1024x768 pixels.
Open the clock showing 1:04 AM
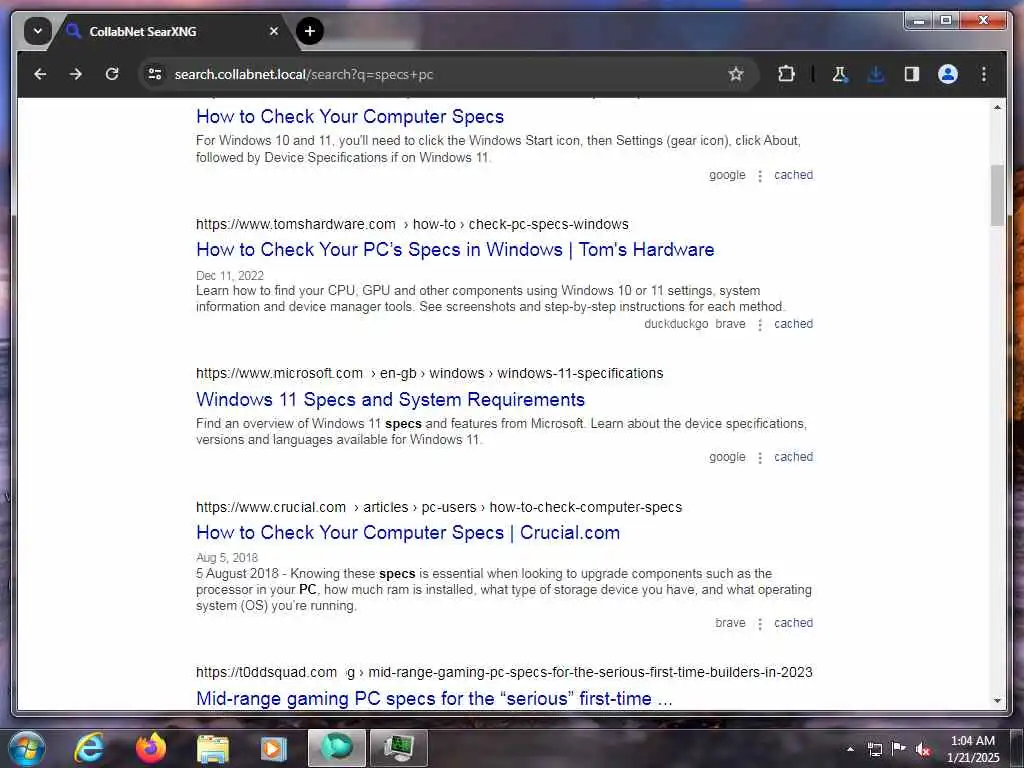click(973, 749)
